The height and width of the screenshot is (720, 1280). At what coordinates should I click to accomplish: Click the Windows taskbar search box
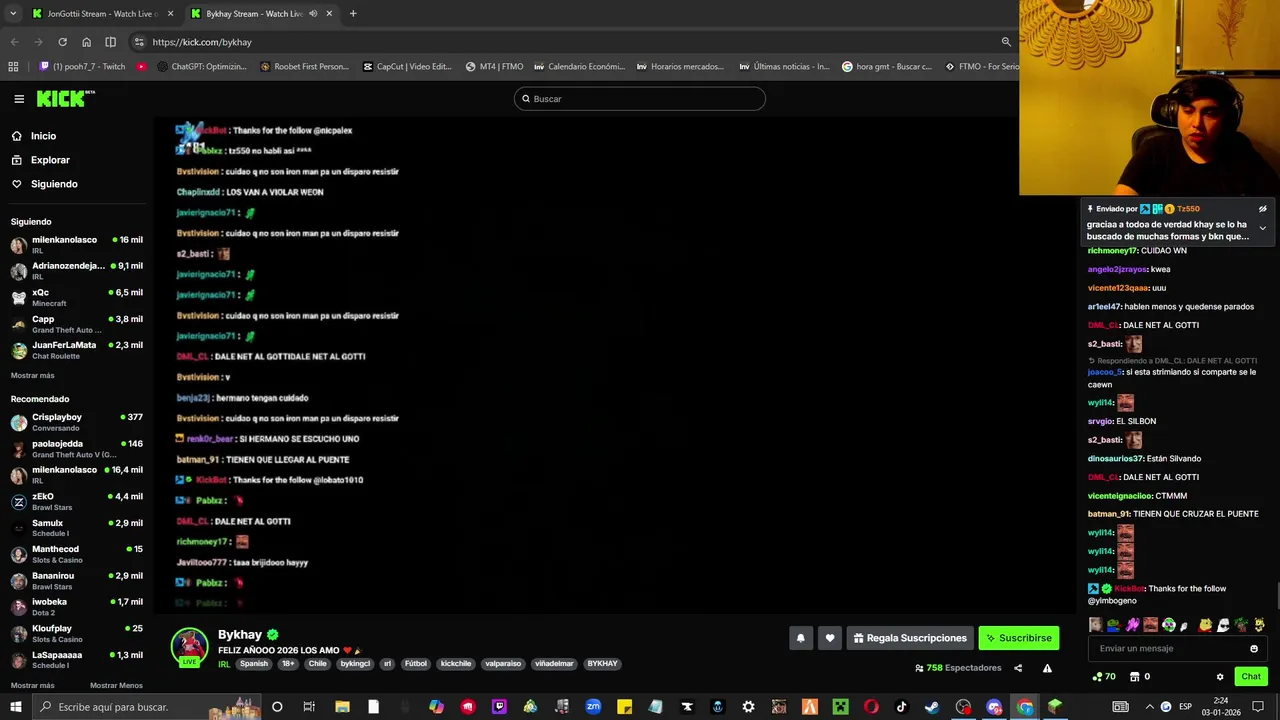[145, 707]
